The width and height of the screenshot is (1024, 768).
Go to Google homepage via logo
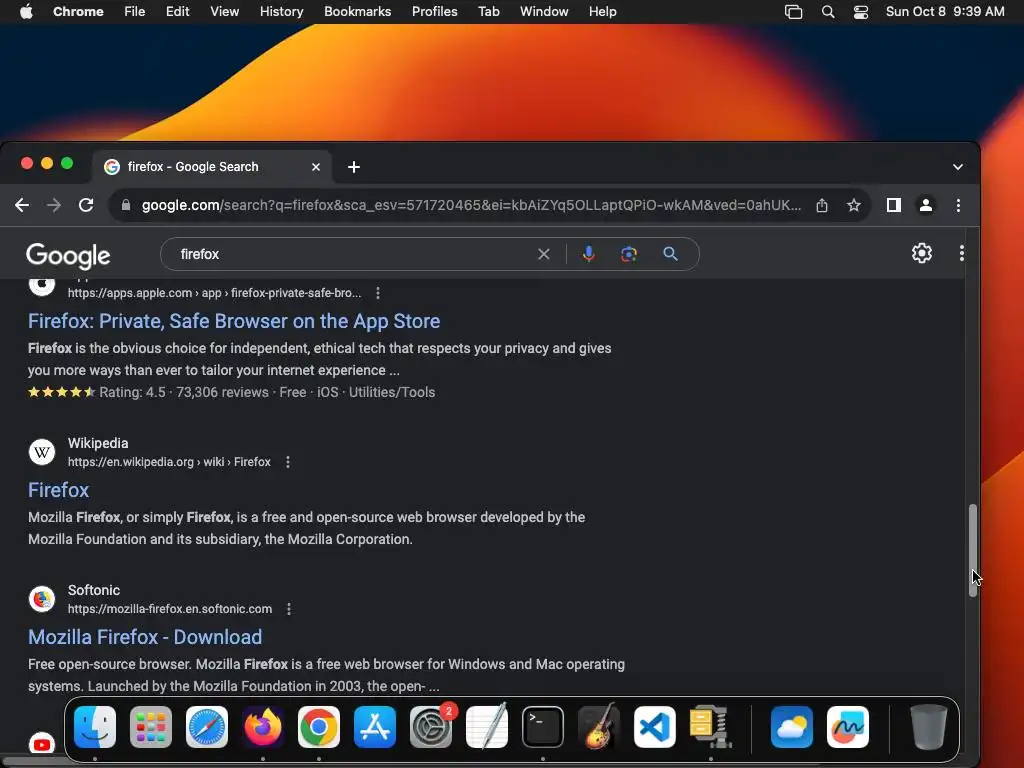tap(68, 255)
